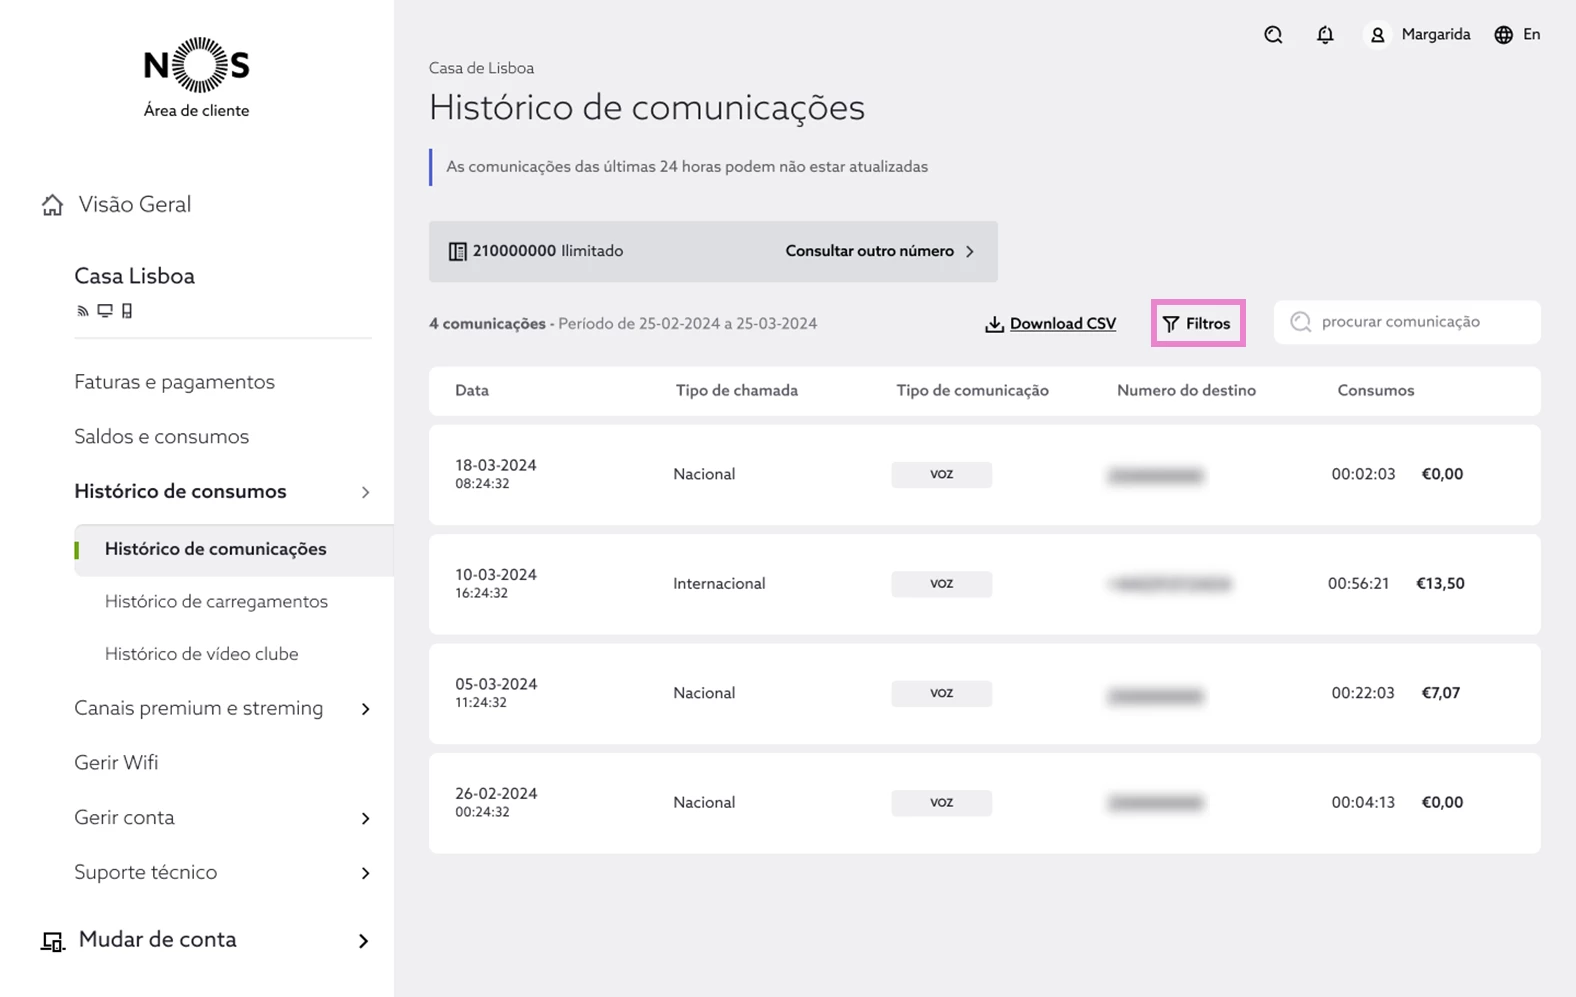This screenshot has width=1576, height=997.
Task: Click the download icon beside Download CSV
Action: (994, 324)
